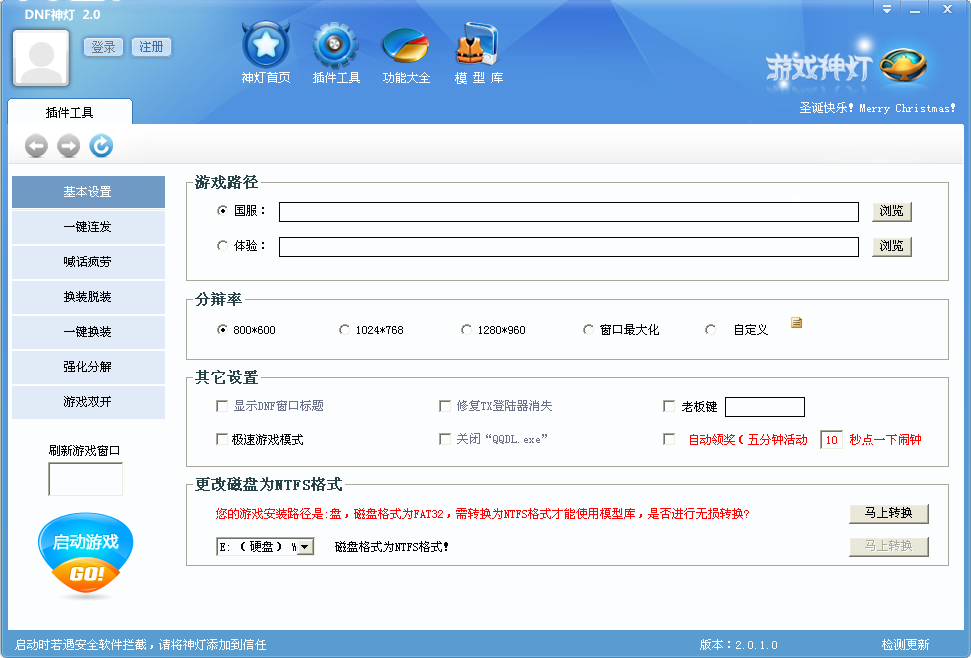Image resolution: width=971 pixels, height=658 pixels.
Task: Open the 功能大全 pie chart icon
Action: pyautogui.click(x=406, y=45)
